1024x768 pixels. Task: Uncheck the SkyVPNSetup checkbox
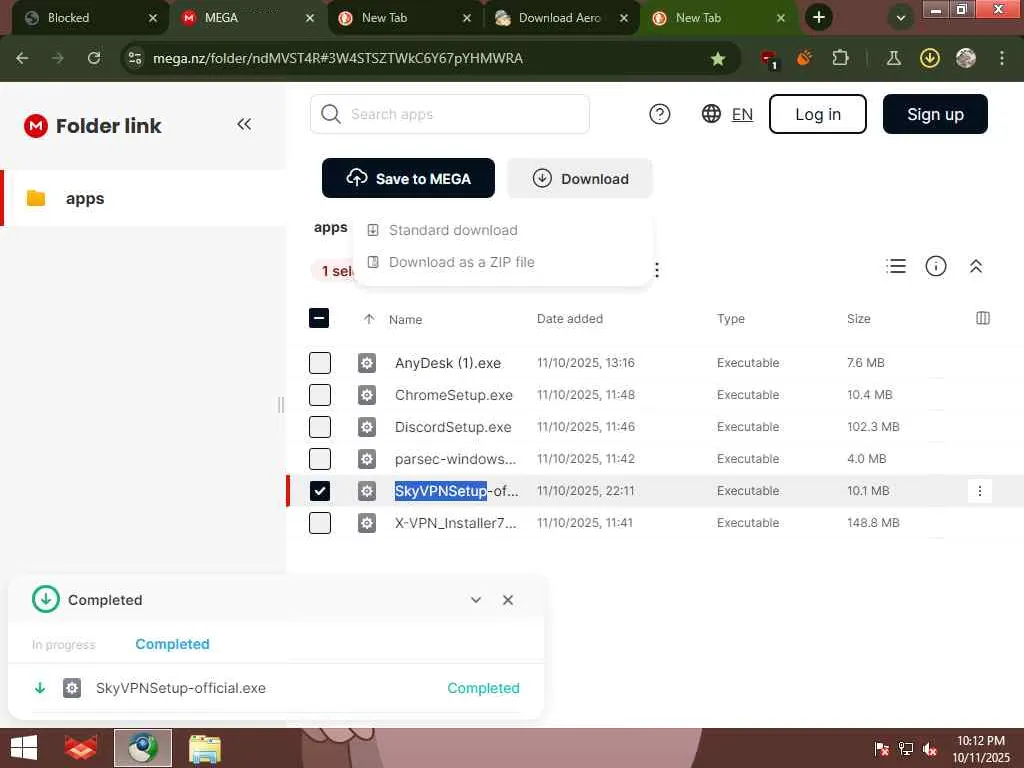[319, 491]
